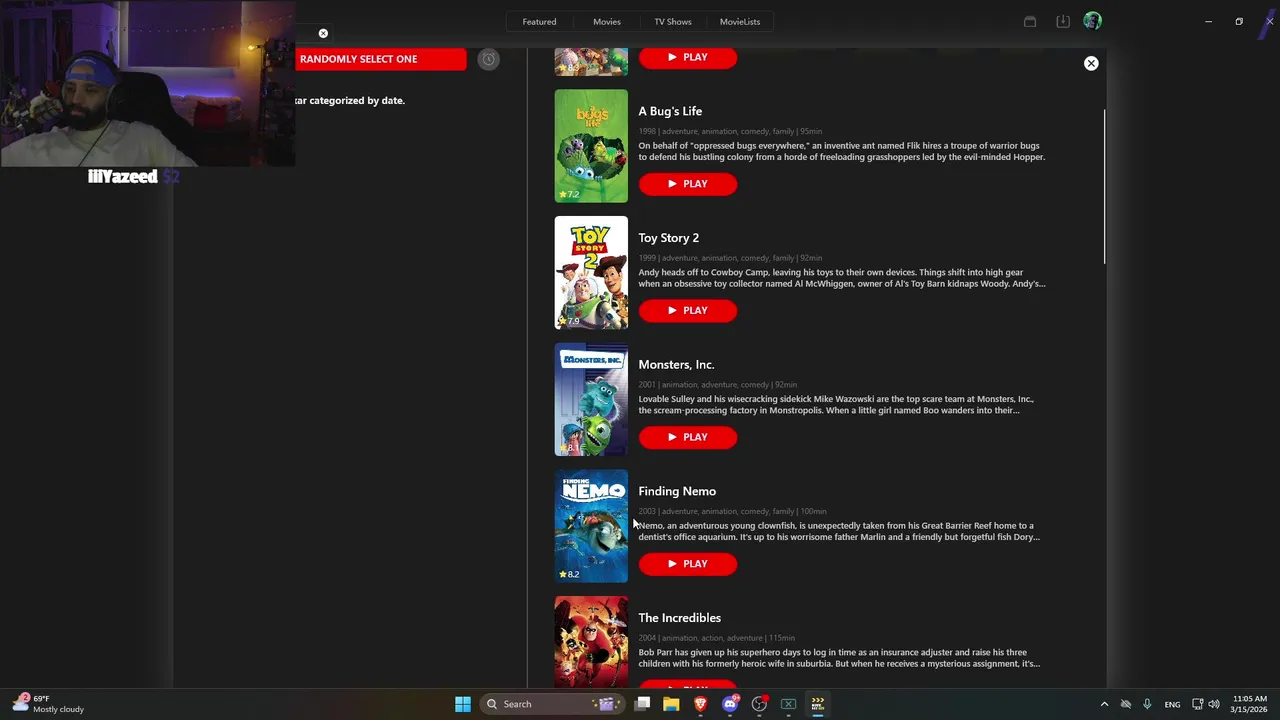This screenshot has height=720, width=1280.
Task: Open the user profile avatar
Action: pyautogui.click(x=1092, y=21)
